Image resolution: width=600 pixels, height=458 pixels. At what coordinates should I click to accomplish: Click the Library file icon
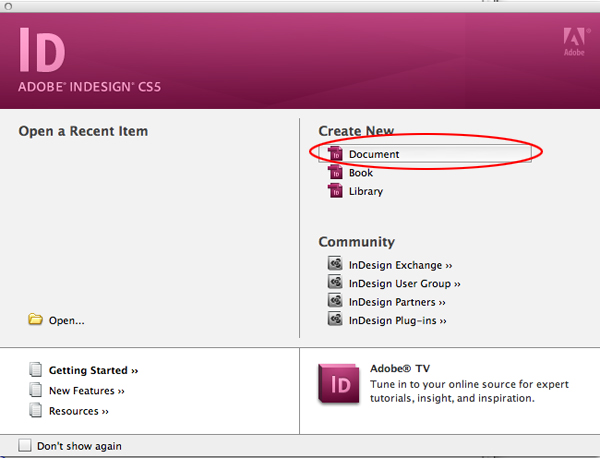(335, 190)
